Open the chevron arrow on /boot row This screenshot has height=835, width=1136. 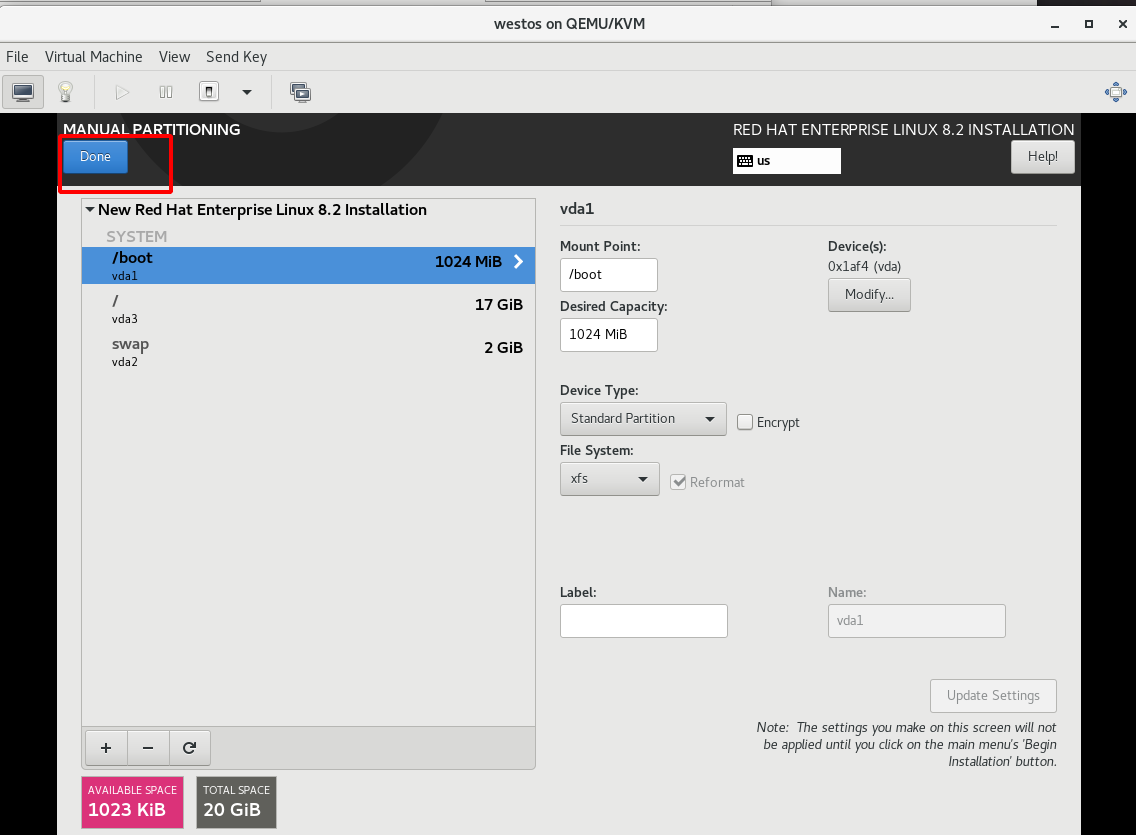[x=518, y=261]
